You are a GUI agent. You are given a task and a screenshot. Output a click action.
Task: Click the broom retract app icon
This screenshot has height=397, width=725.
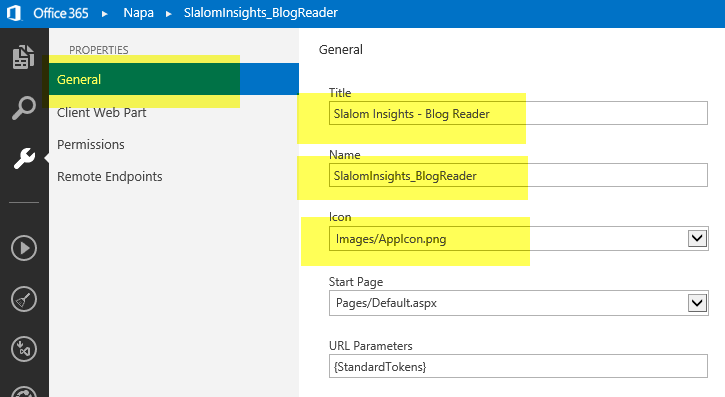[x=24, y=299]
